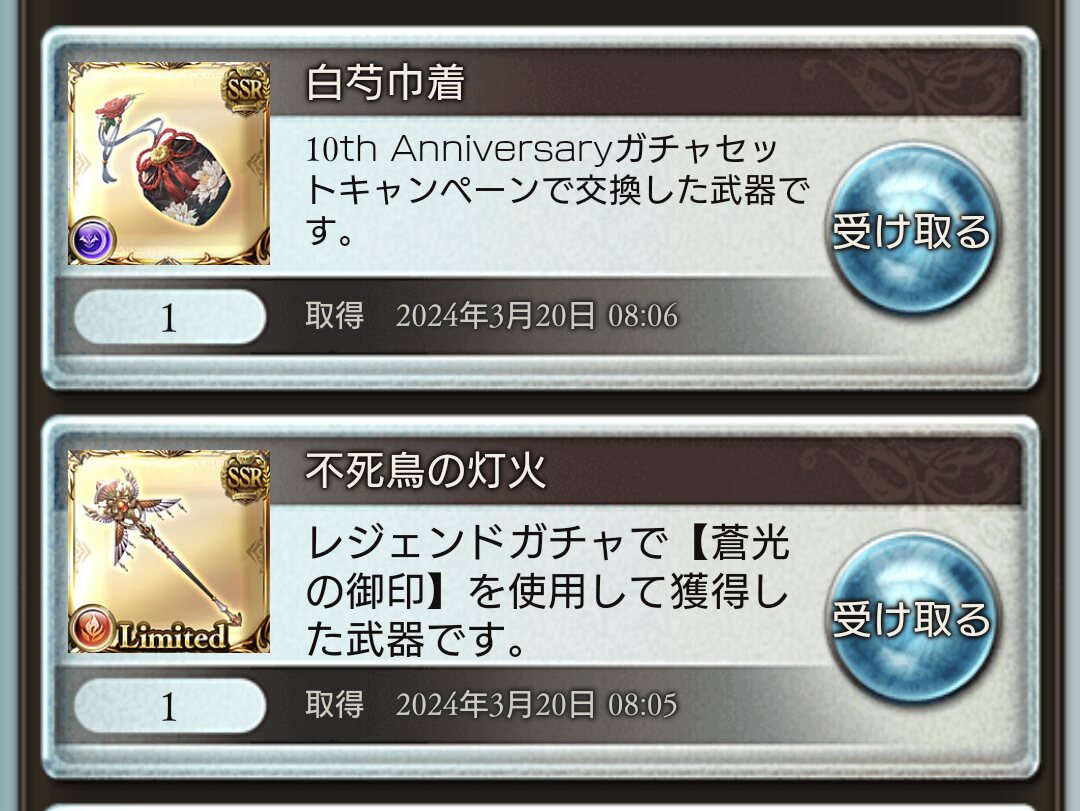This screenshot has height=811, width=1080.
Task: Open the 不死鳥の灯火 staff weapon thumbnail
Action: tap(169, 551)
